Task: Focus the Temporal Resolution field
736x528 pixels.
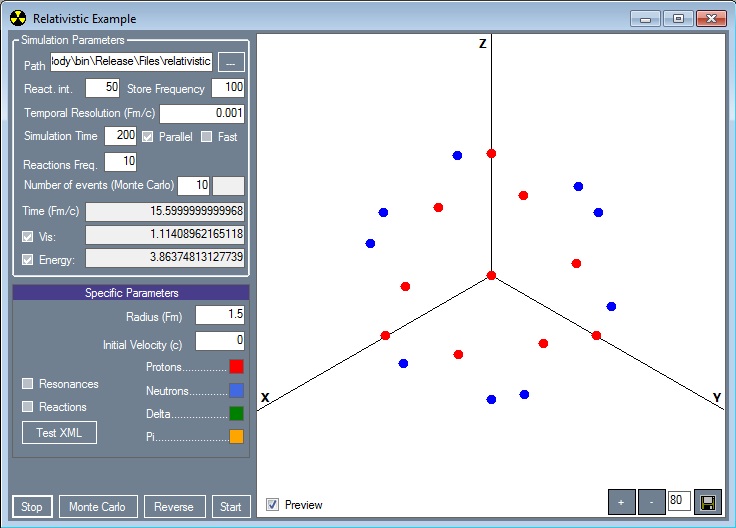Action: click(x=202, y=114)
